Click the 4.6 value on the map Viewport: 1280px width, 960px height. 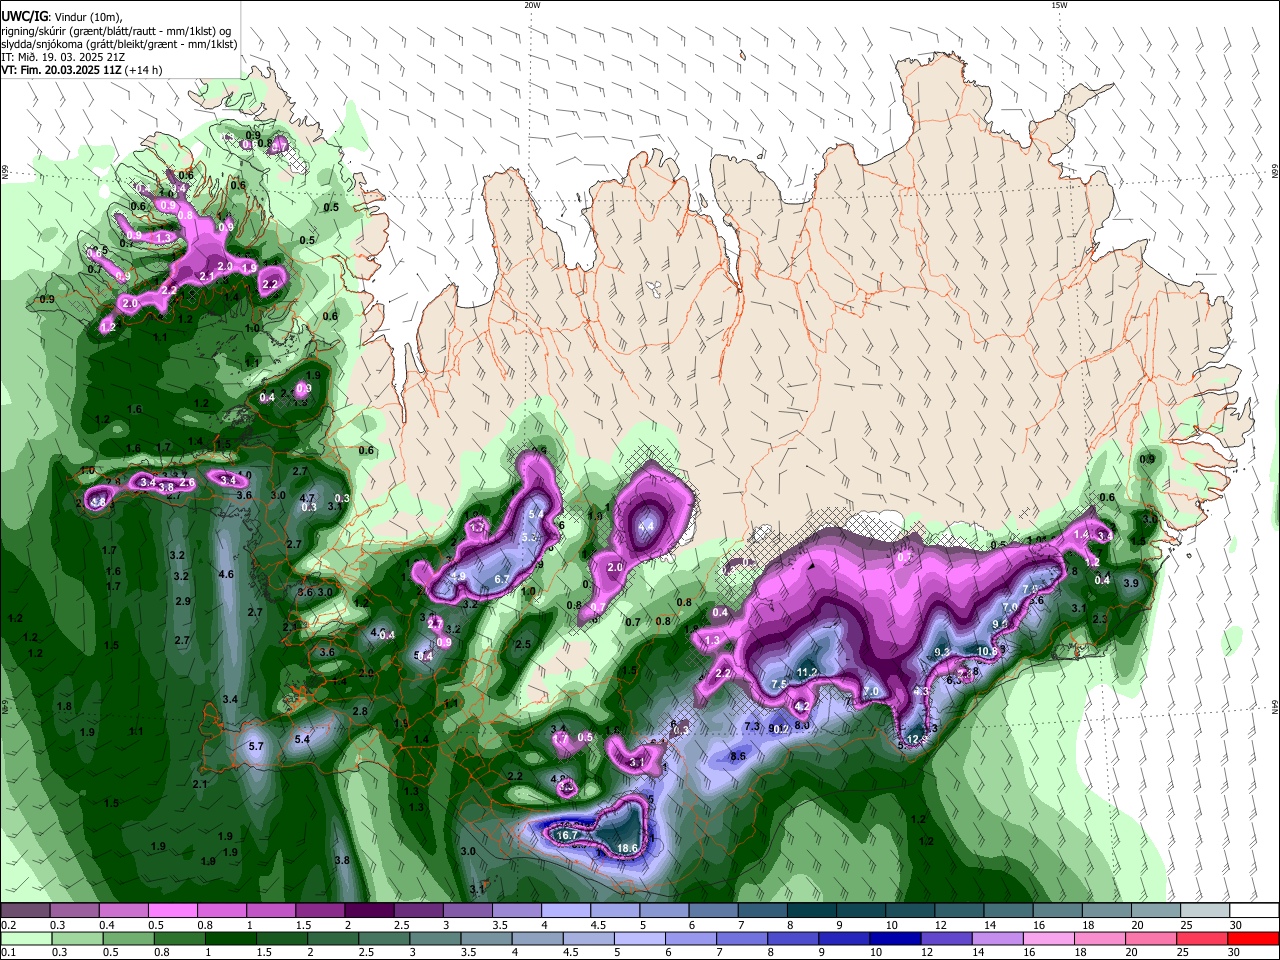226,574
